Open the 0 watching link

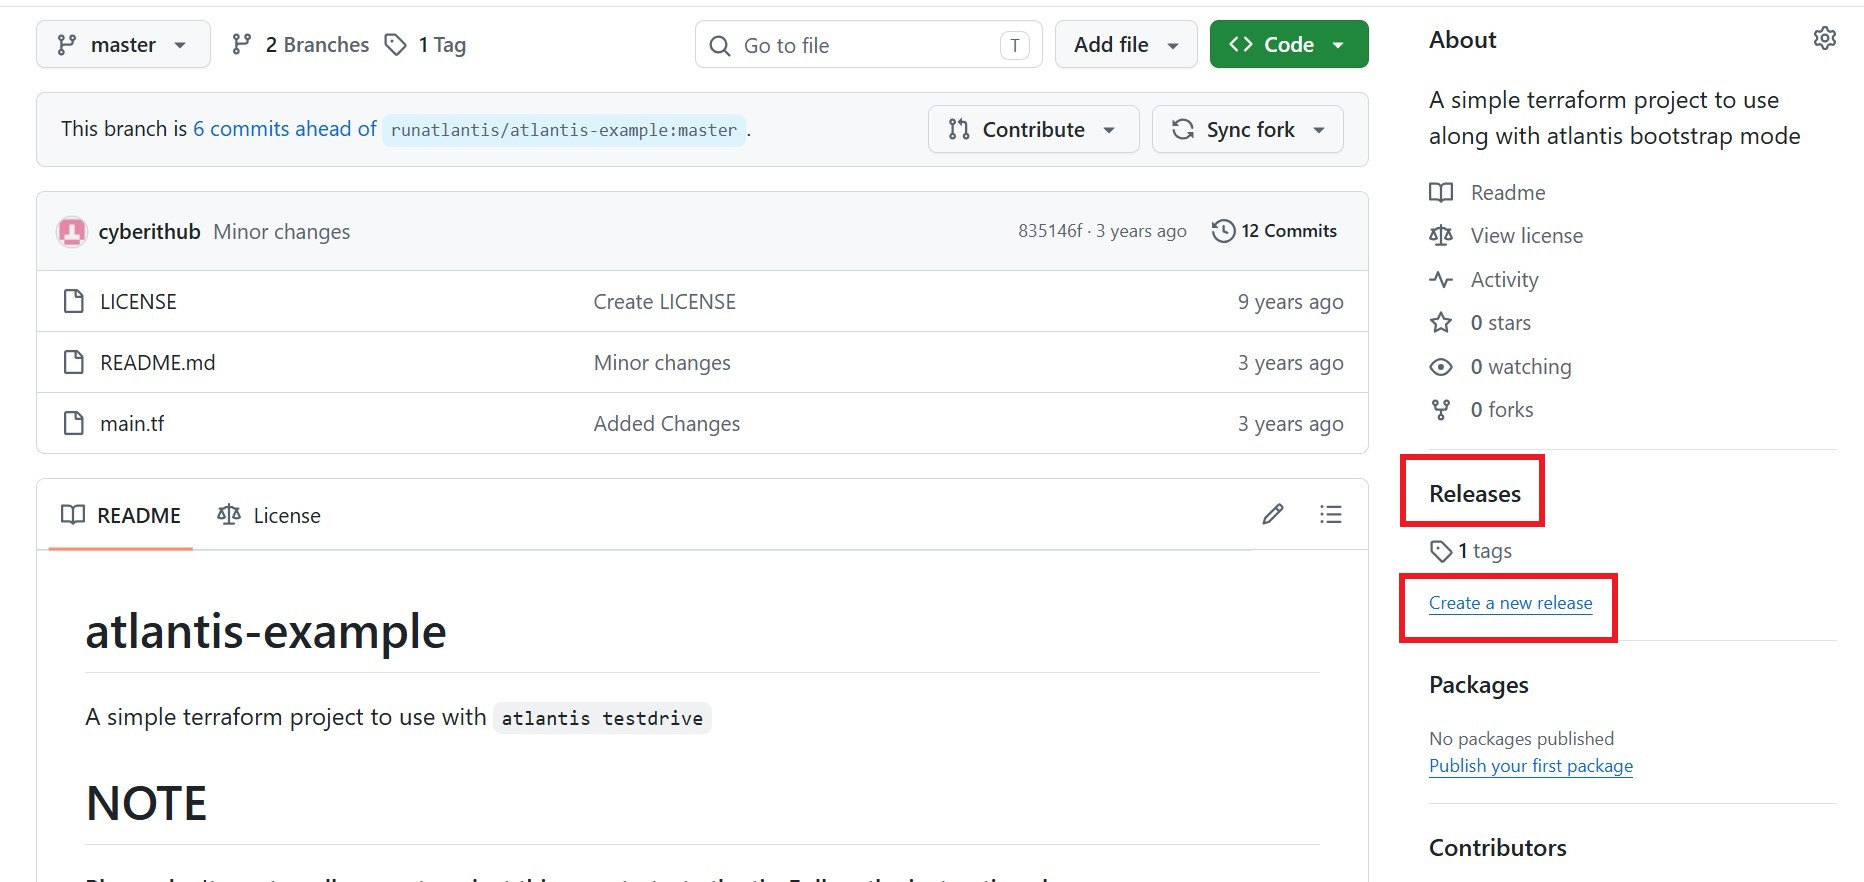click(1521, 367)
